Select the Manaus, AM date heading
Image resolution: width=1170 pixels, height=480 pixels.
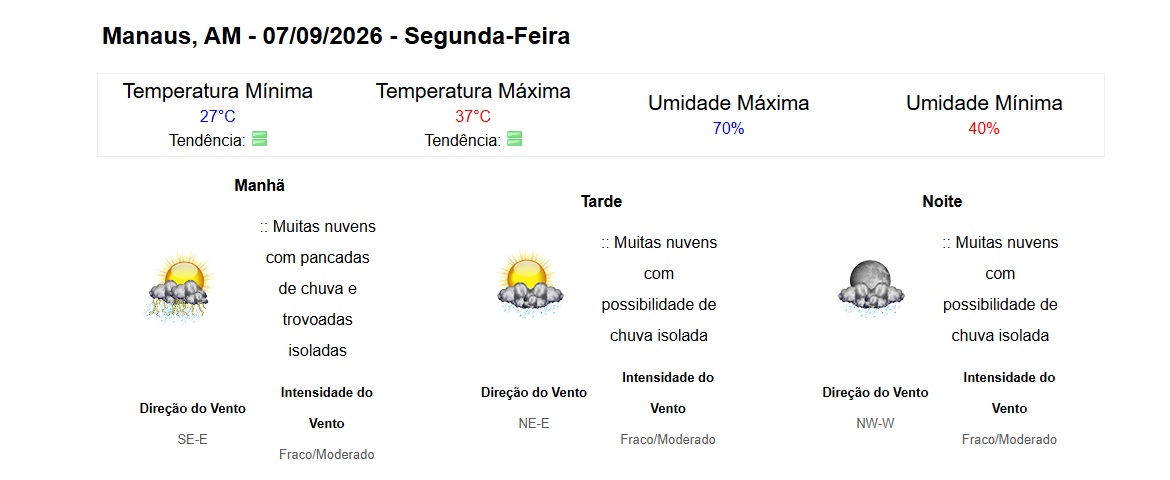pos(336,36)
